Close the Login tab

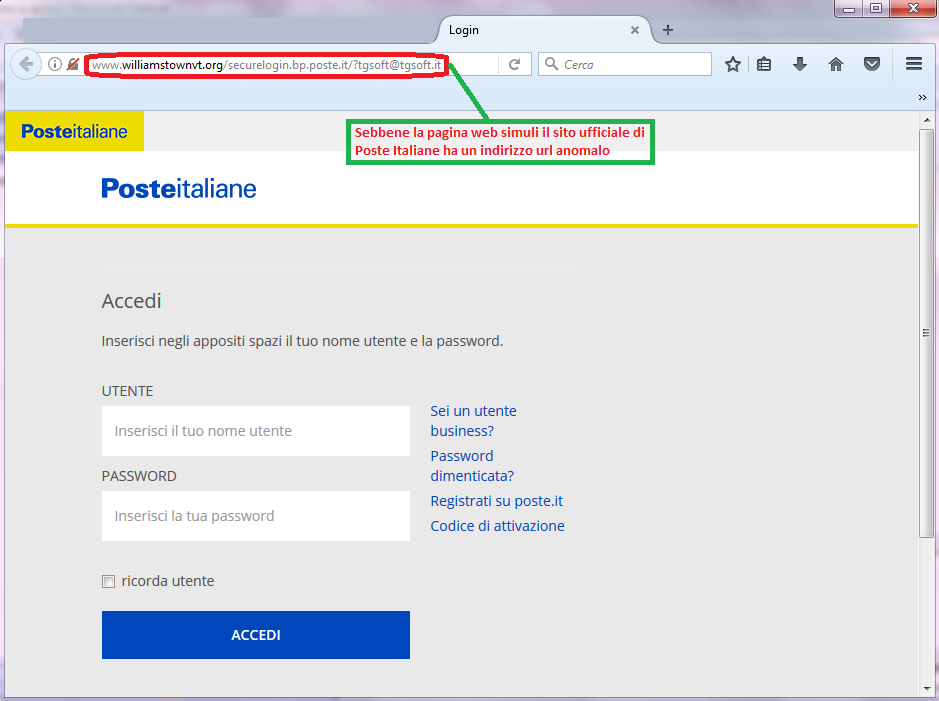(635, 30)
